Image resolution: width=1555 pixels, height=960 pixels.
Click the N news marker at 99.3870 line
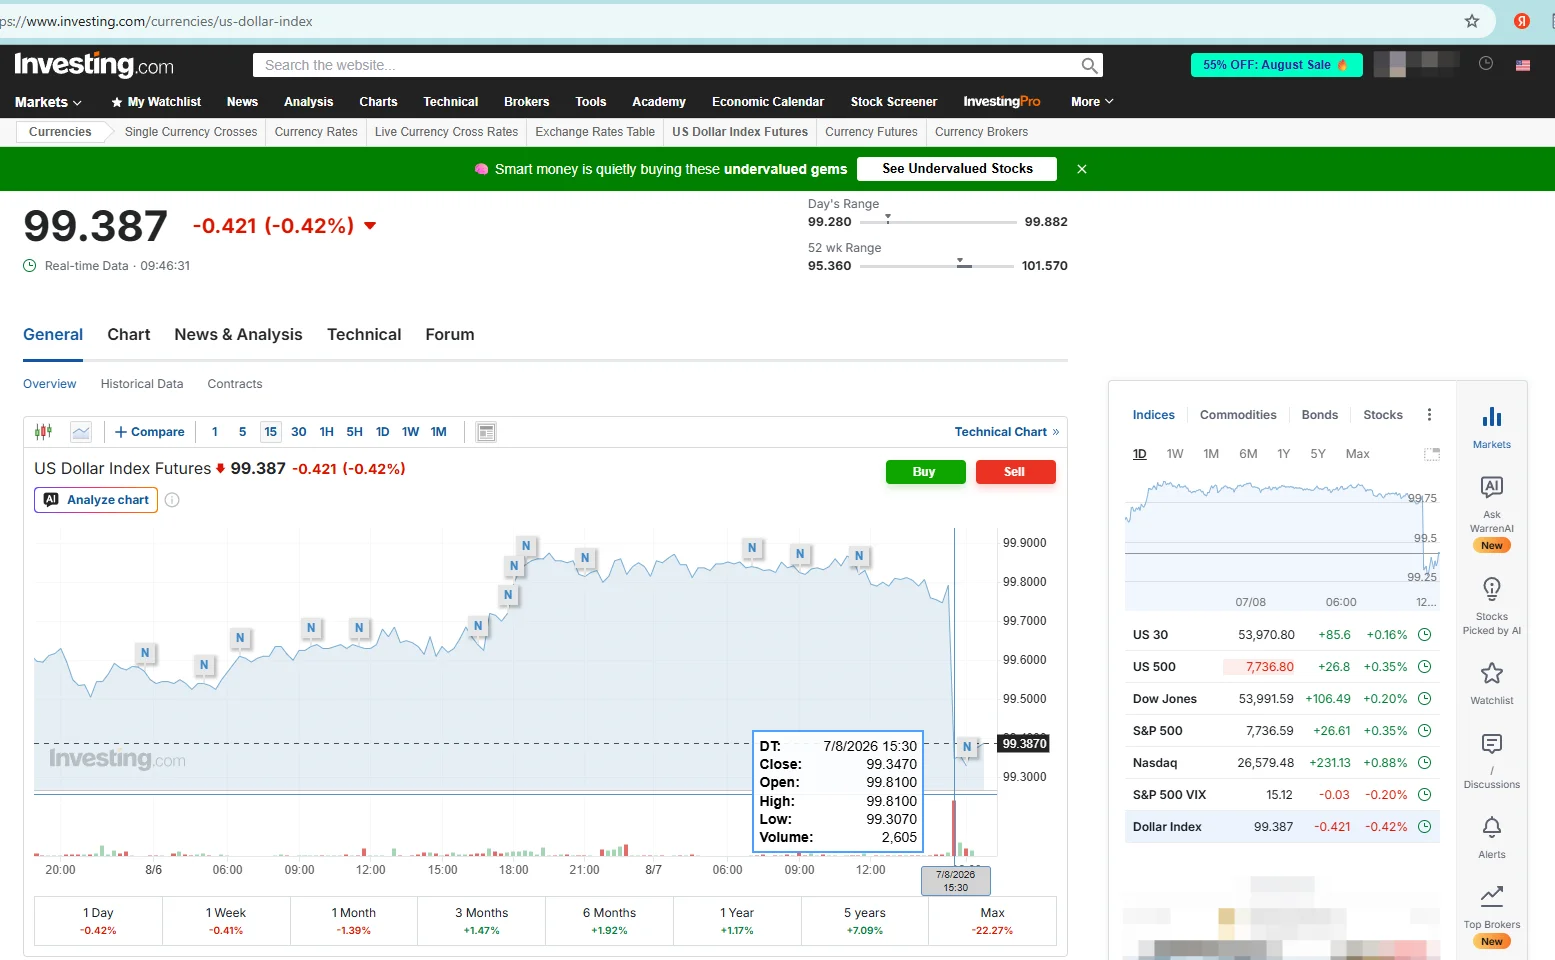coord(967,747)
